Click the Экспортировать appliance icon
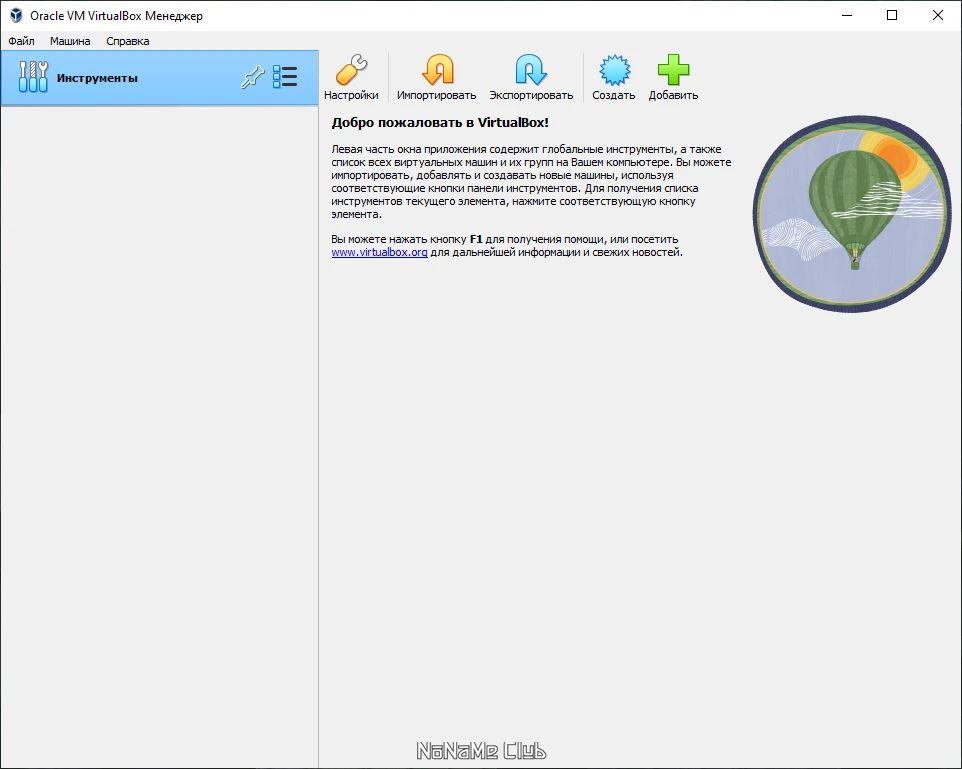962x769 pixels. tap(530, 71)
